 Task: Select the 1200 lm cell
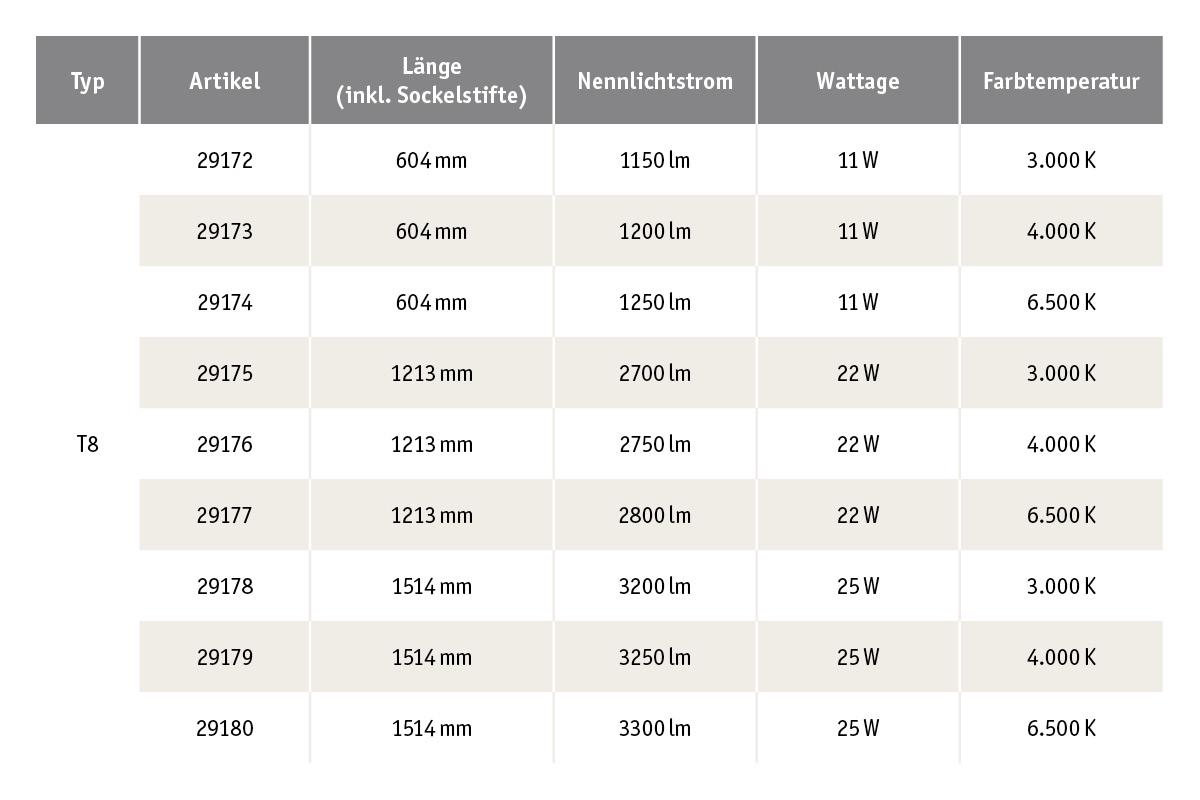point(655,231)
